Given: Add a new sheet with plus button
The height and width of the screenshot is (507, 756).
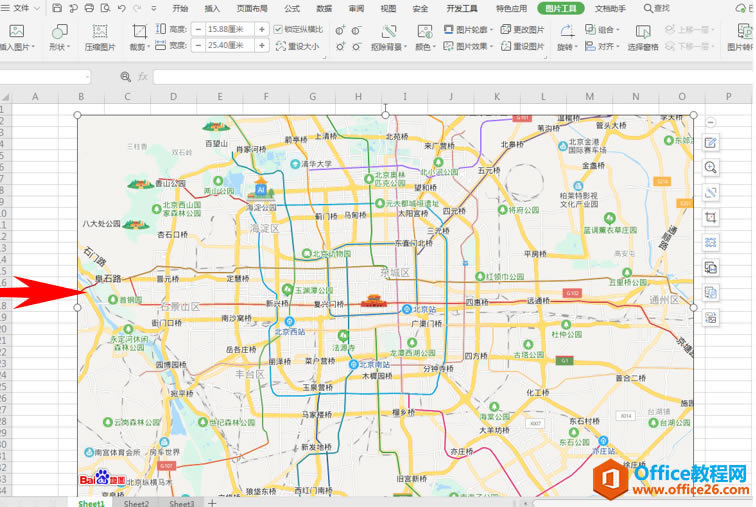Looking at the screenshot, I should coord(212,503).
